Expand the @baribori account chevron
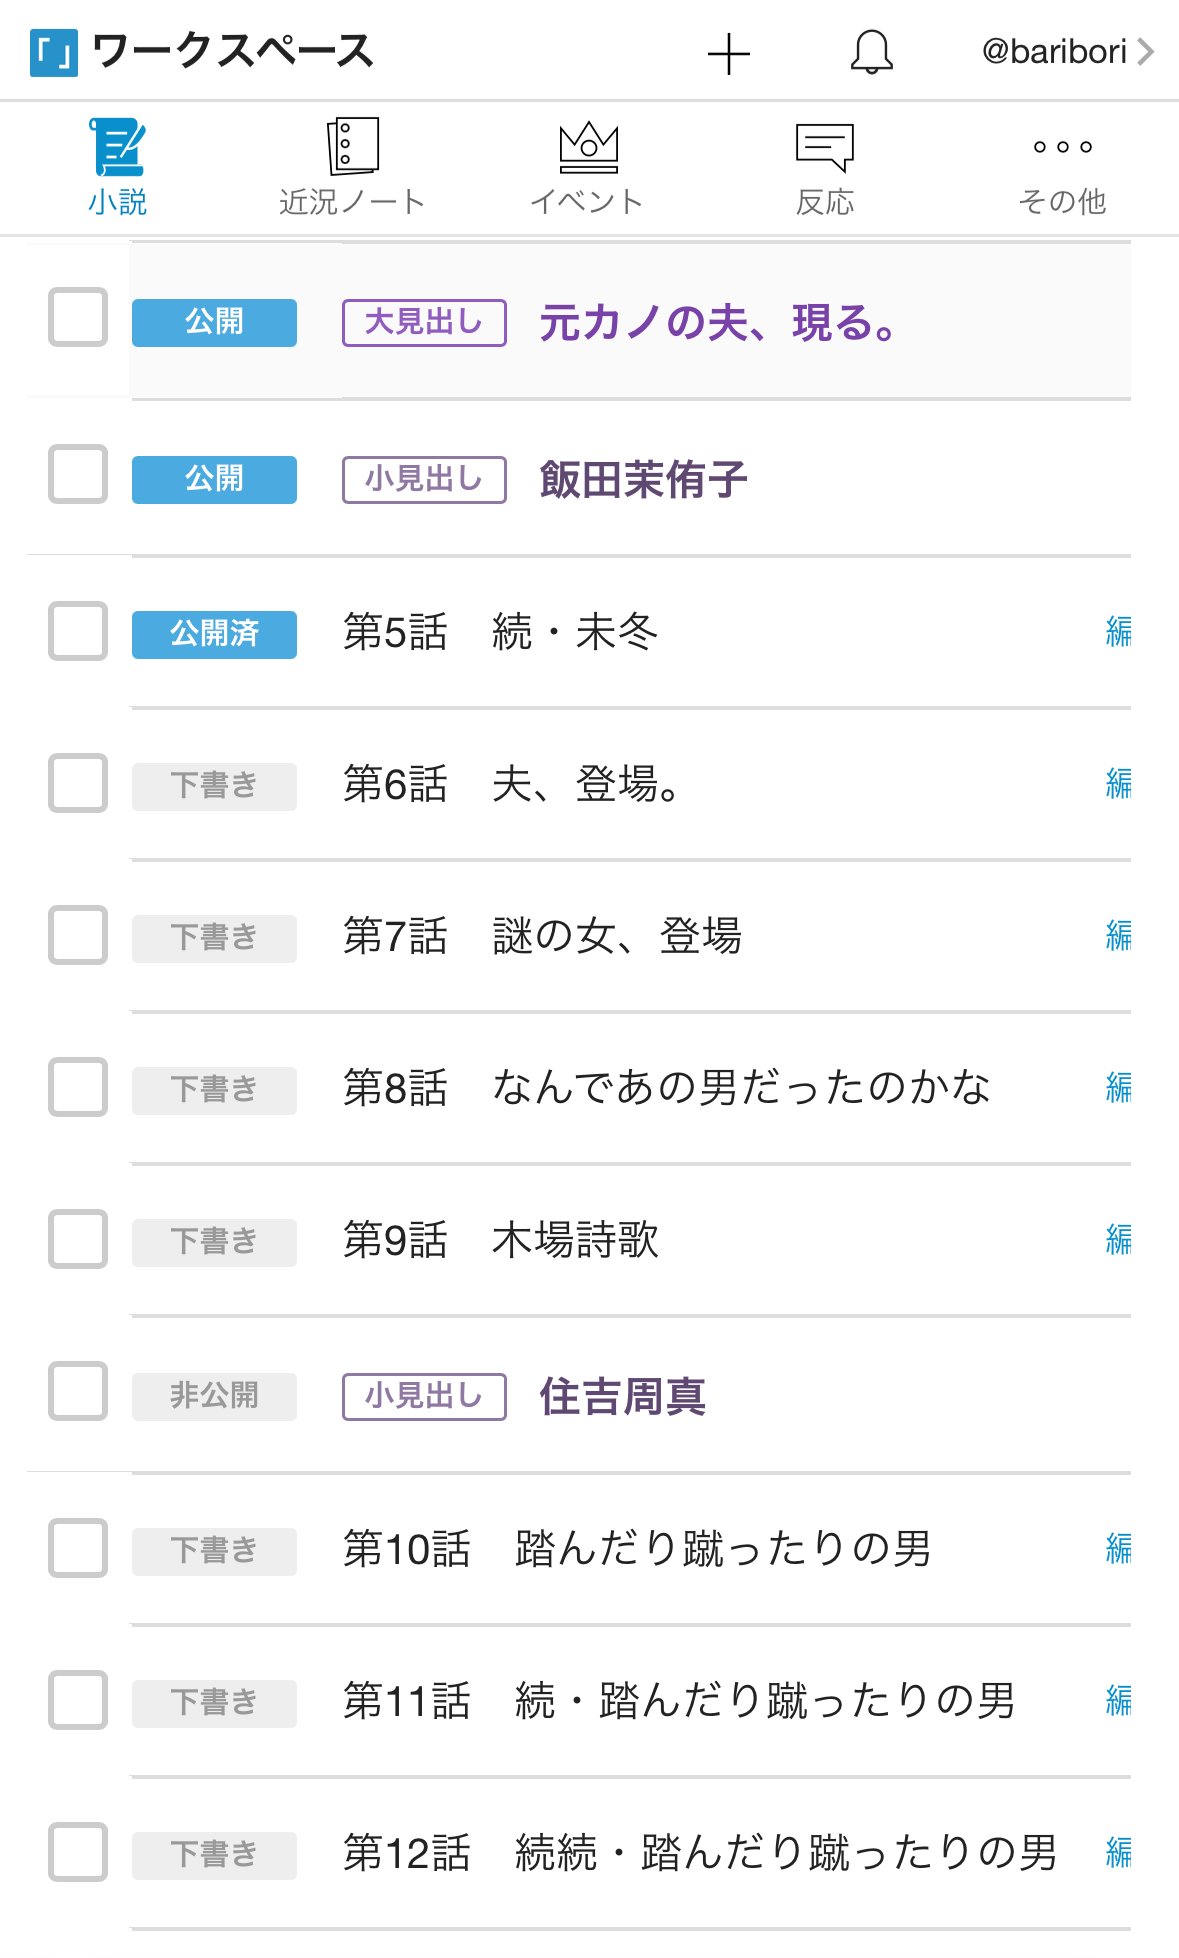Viewport: 1179px width, 1958px height. [x=1145, y=52]
